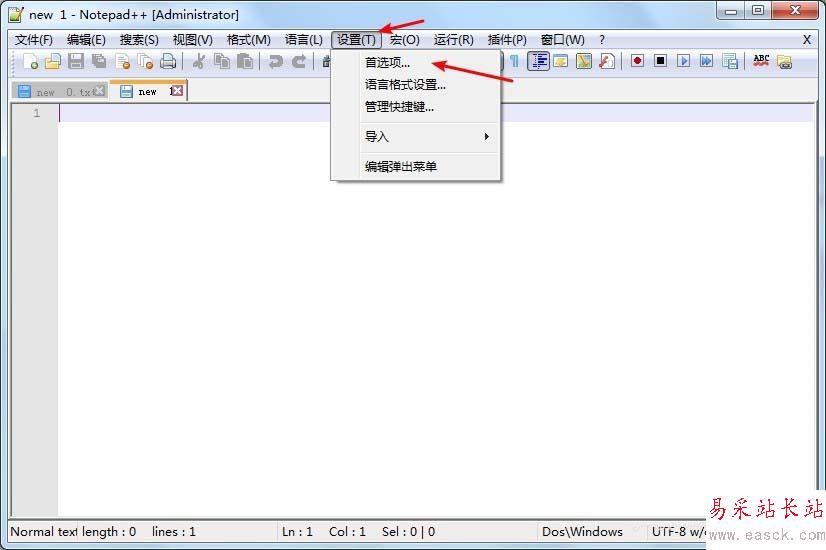Click the Sel : 0 | 0 status text

[x=409, y=532]
